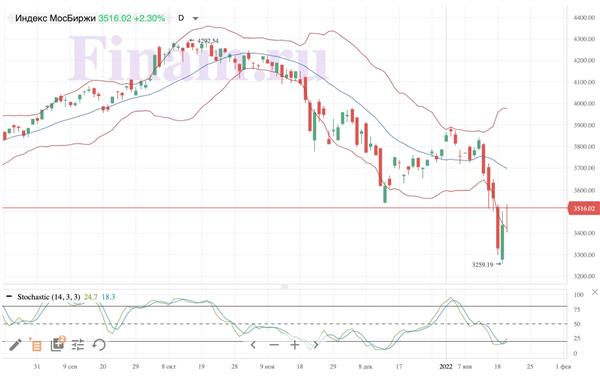The image size is (600, 377).
Task: Click the 2022 date axis label
Action: coord(446,367)
